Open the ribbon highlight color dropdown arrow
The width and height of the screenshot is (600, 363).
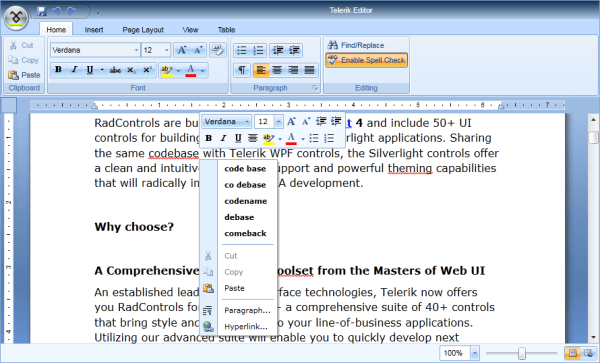click(x=178, y=71)
